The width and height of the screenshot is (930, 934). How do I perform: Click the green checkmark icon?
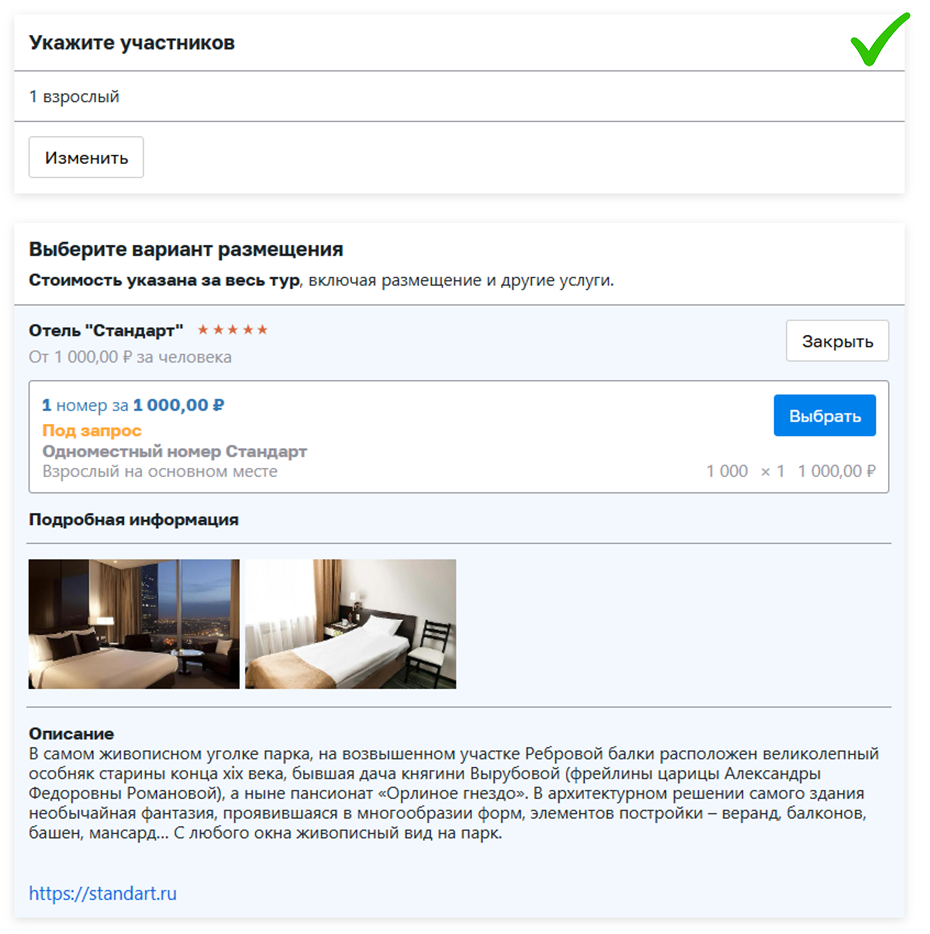[879, 39]
